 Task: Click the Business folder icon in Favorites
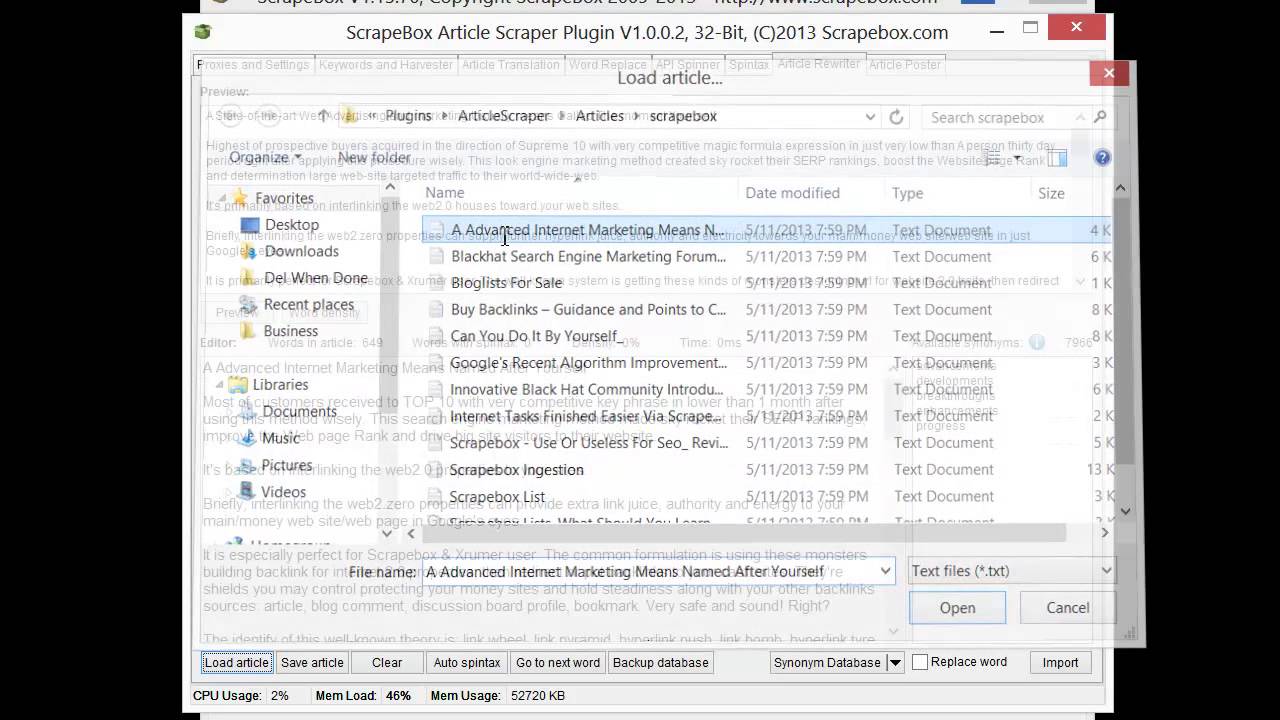(x=250, y=331)
